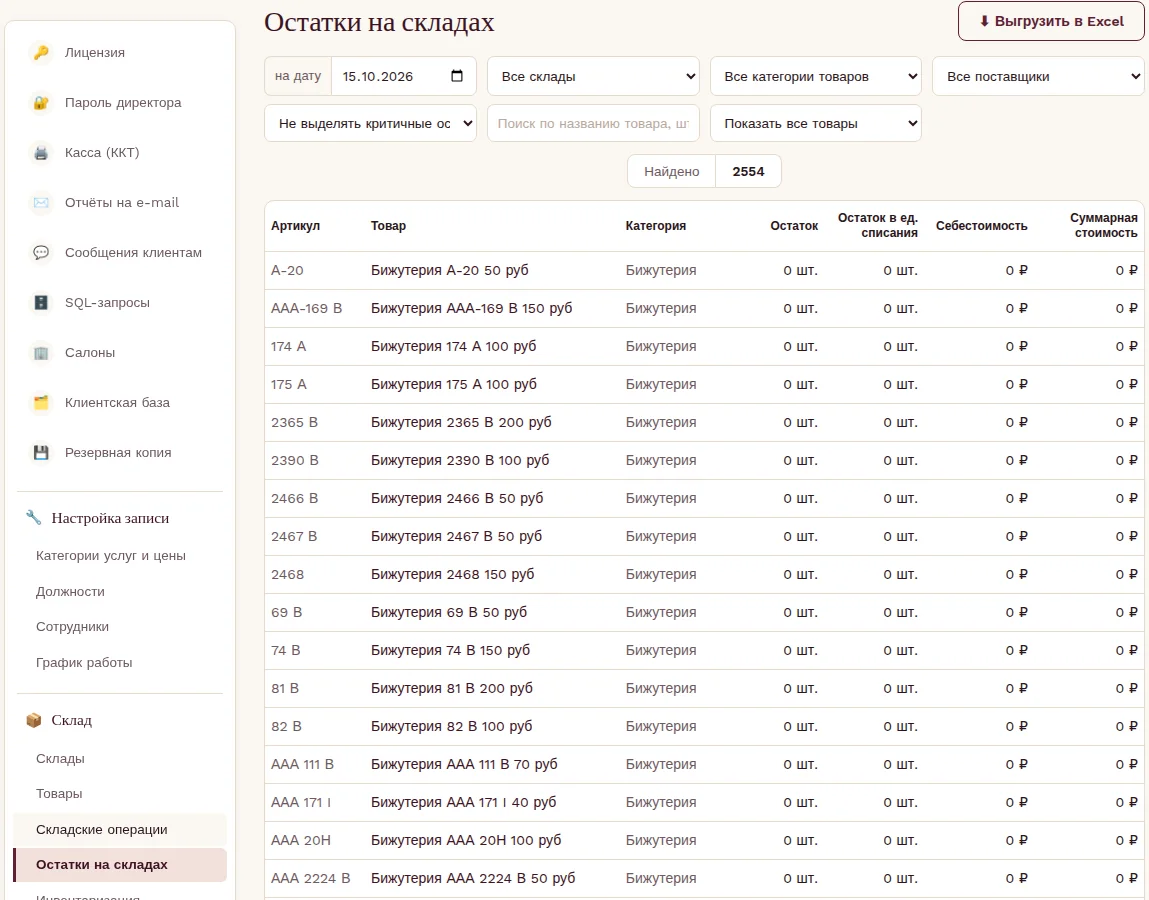Viewport: 1149px width, 900px height.
Task: Focus the product name search field
Action: pyautogui.click(x=594, y=123)
